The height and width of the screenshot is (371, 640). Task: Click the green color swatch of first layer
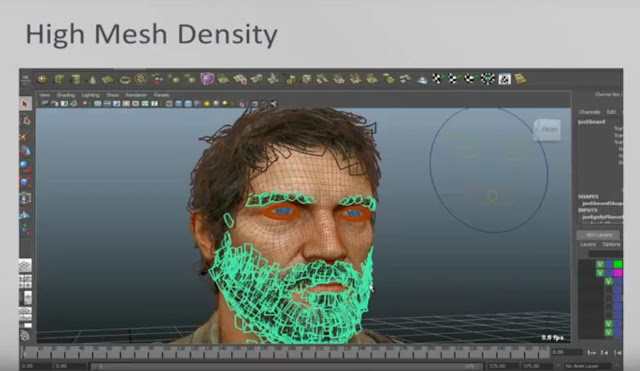(x=618, y=264)
